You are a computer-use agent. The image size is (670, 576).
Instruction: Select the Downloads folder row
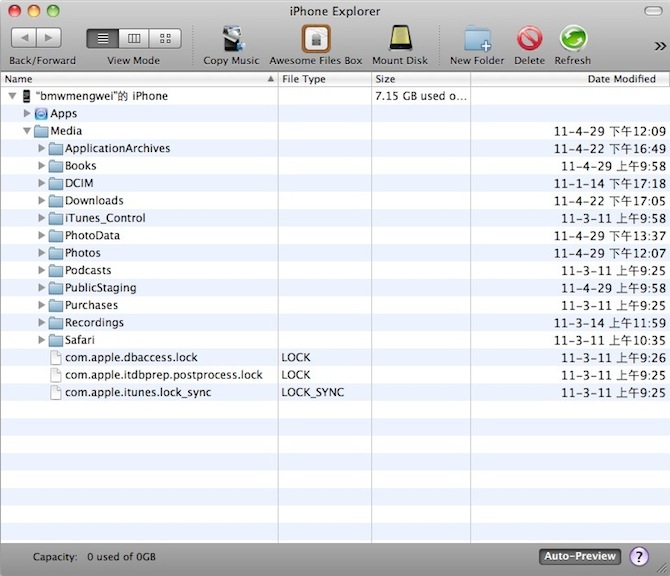pyautogui.click(x=335, y=200)
